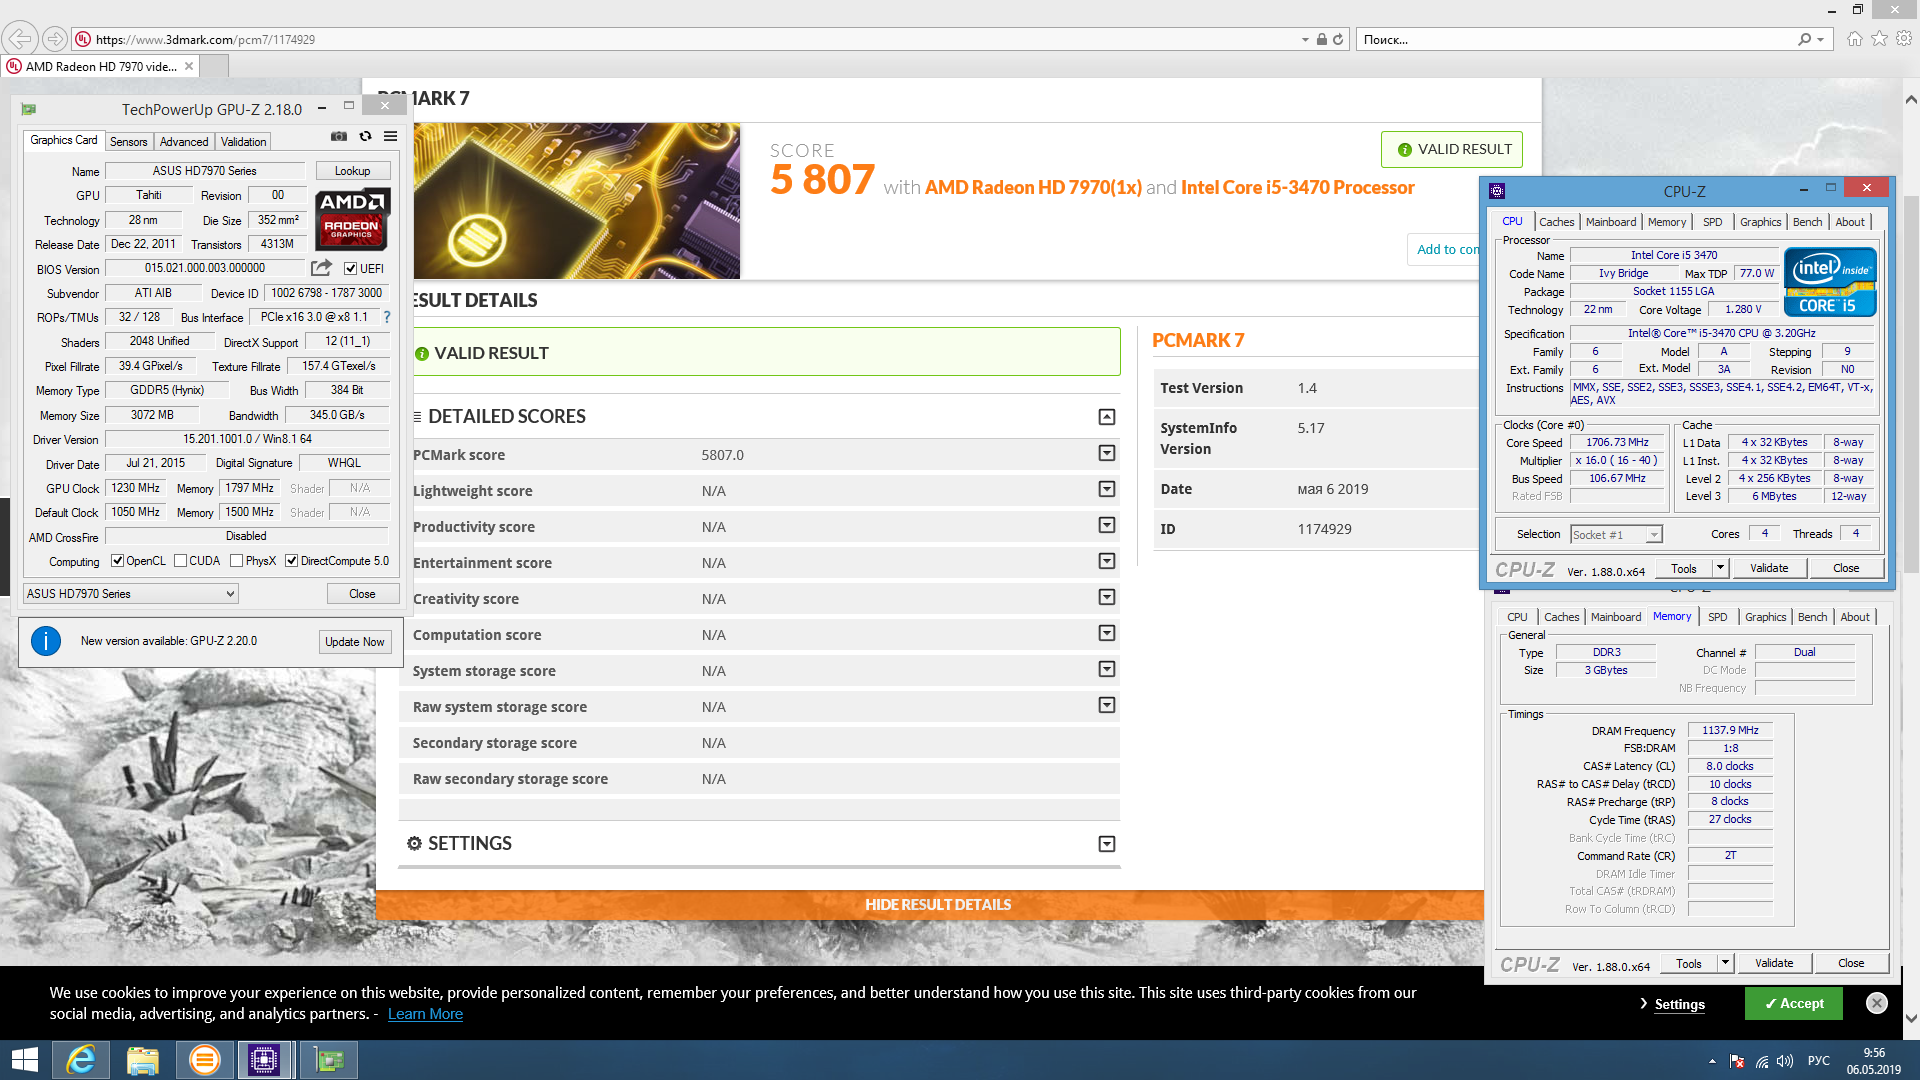Switch to GPU-Z Validation tab
Viewport: 1920px width, 1080px height.
click(x=243, y=142)
